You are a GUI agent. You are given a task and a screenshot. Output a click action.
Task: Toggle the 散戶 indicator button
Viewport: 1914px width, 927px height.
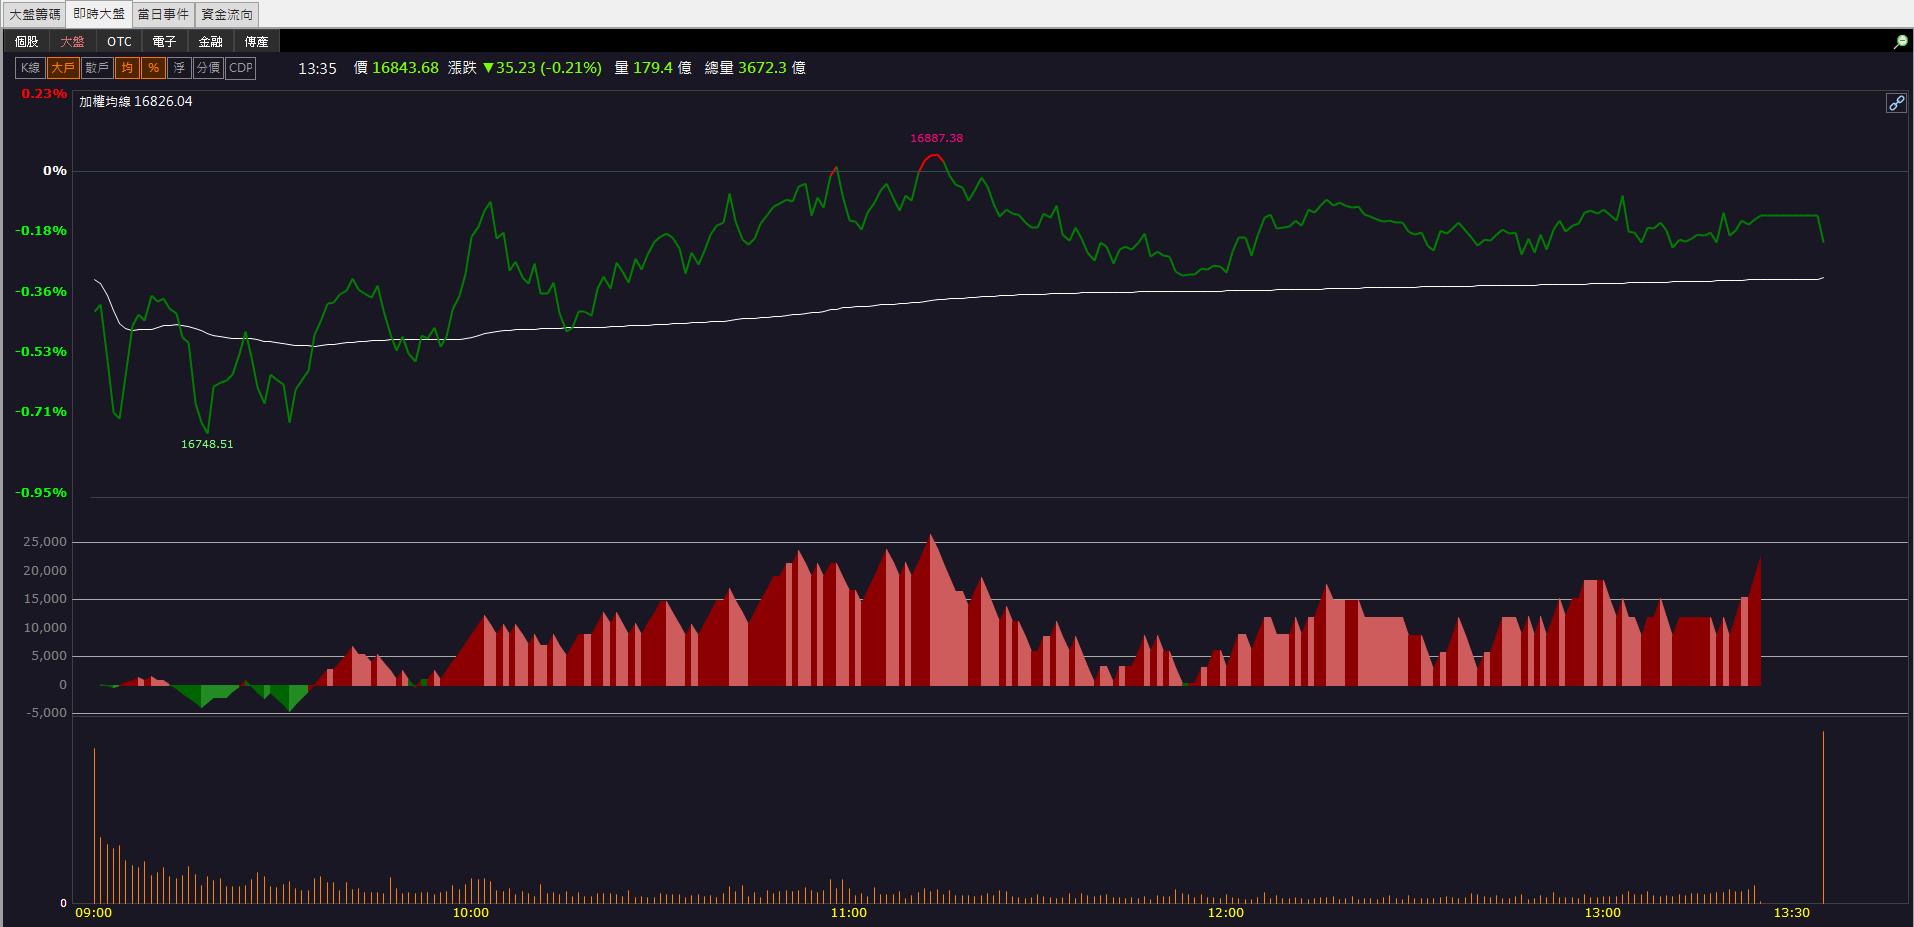(x=97, y=68)
